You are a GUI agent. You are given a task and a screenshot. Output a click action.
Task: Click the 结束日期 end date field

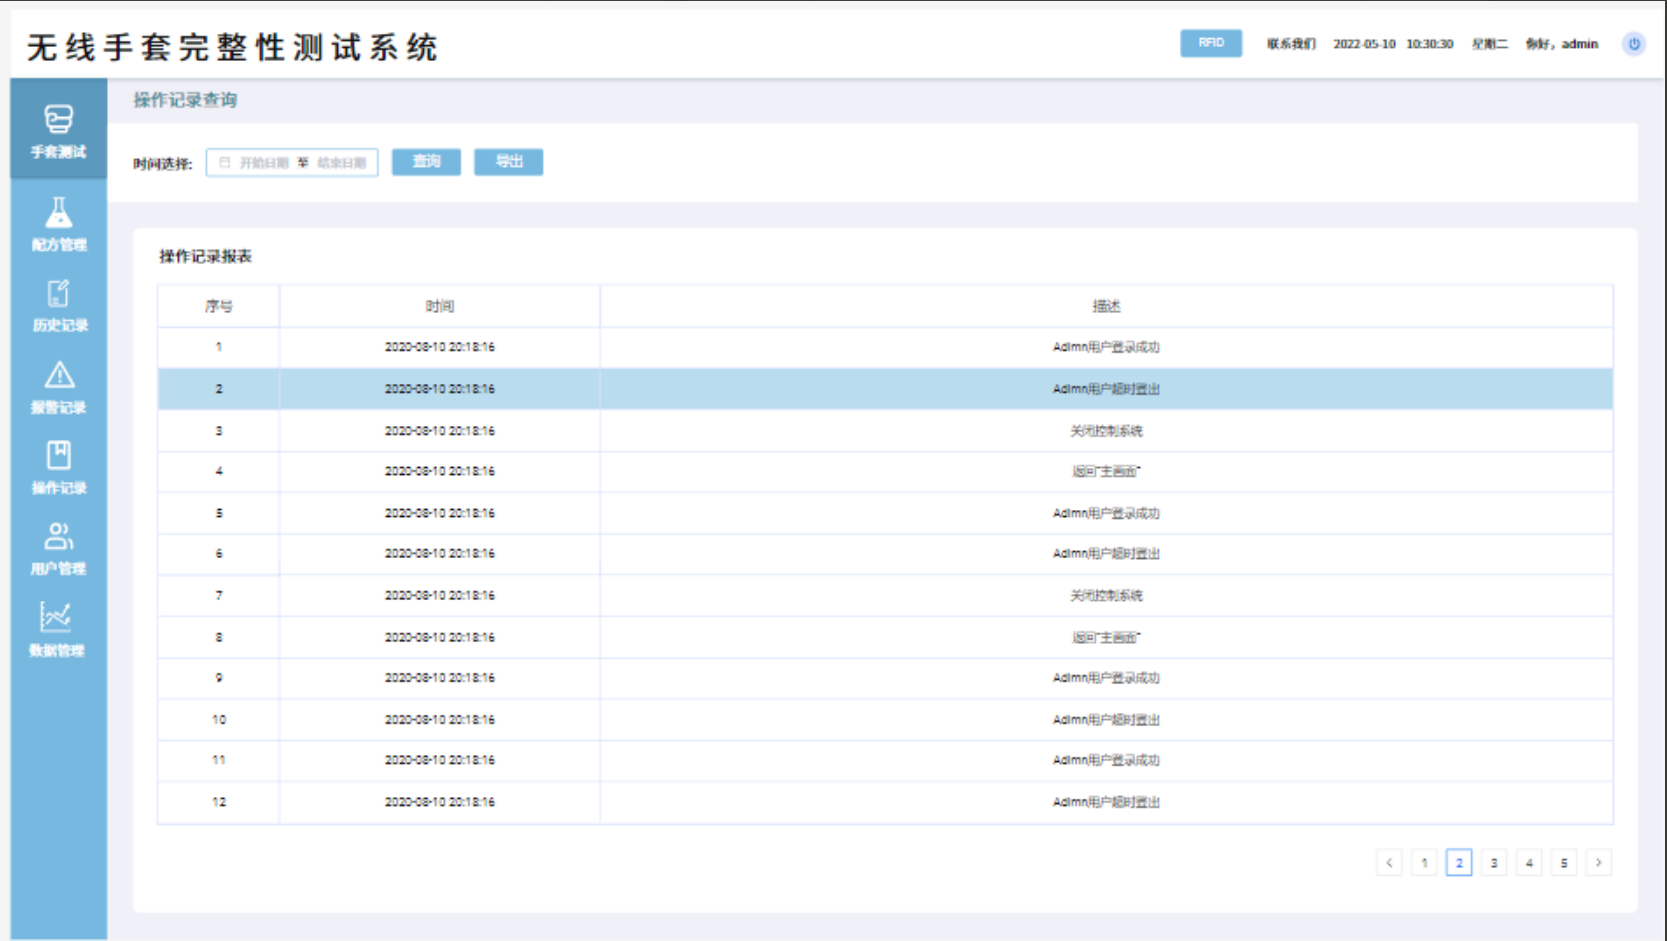click(341, 163)
